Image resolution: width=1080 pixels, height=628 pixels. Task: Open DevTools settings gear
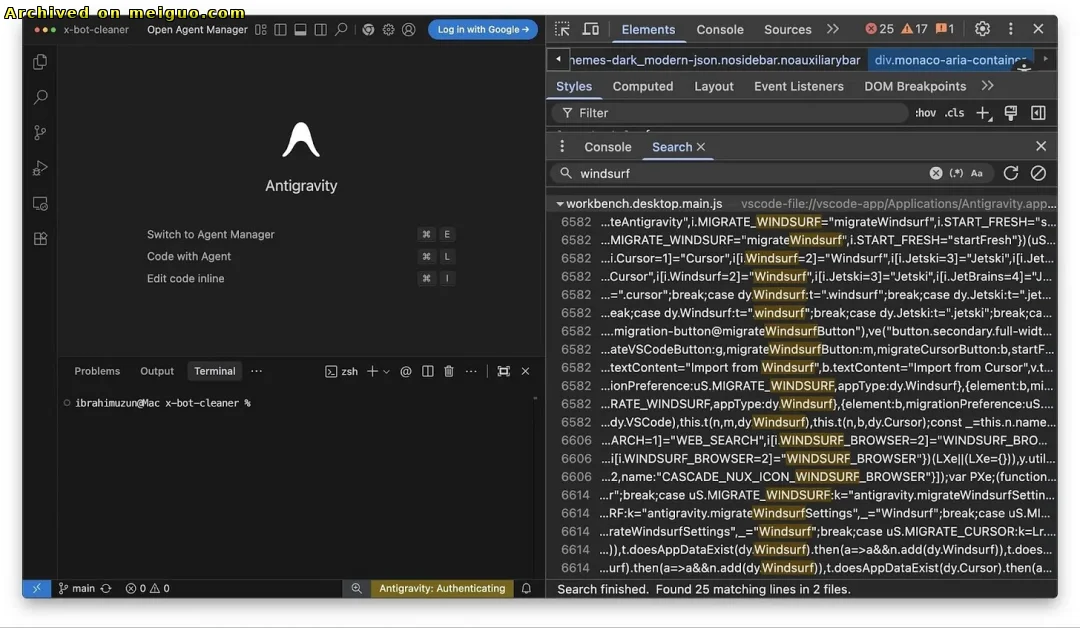982,29
